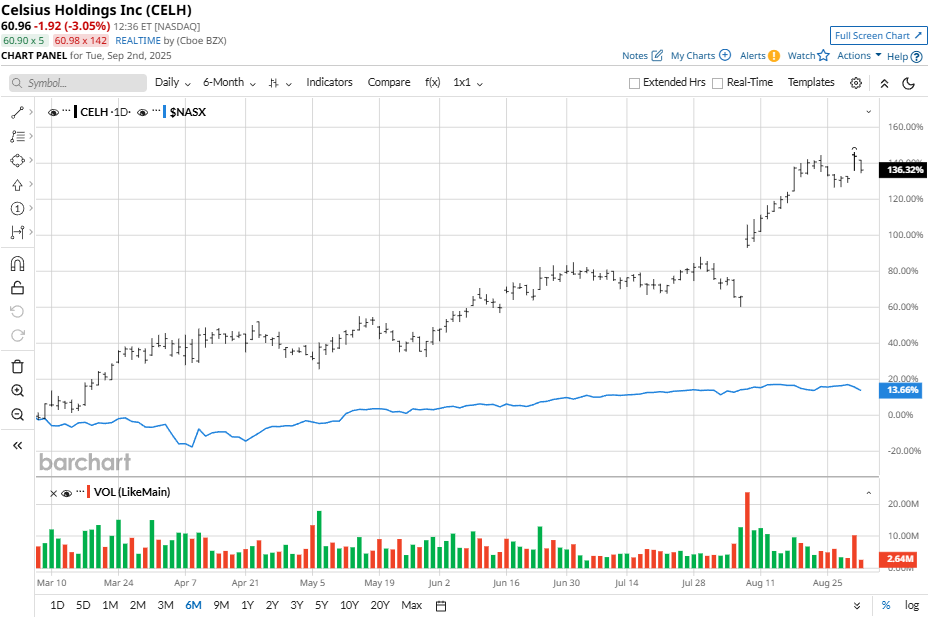
Task: Open the Actions dropdown menu
Action: pos(859,55)
